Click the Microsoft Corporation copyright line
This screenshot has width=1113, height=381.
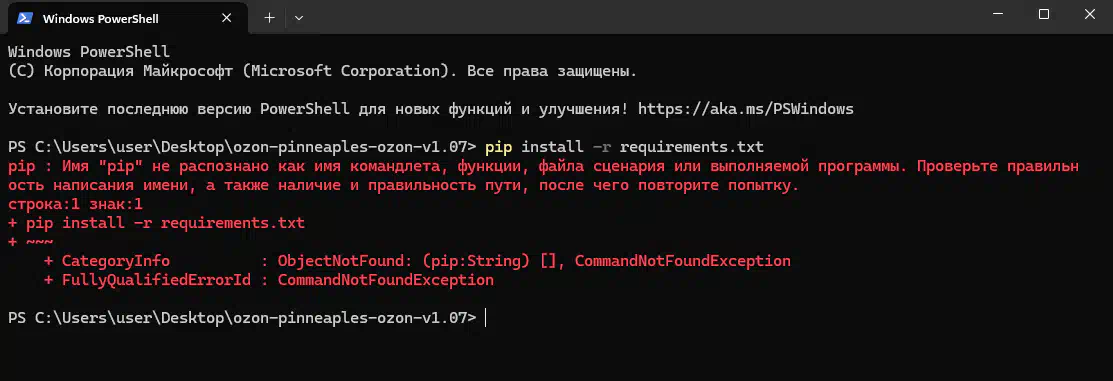click(322, 71)
